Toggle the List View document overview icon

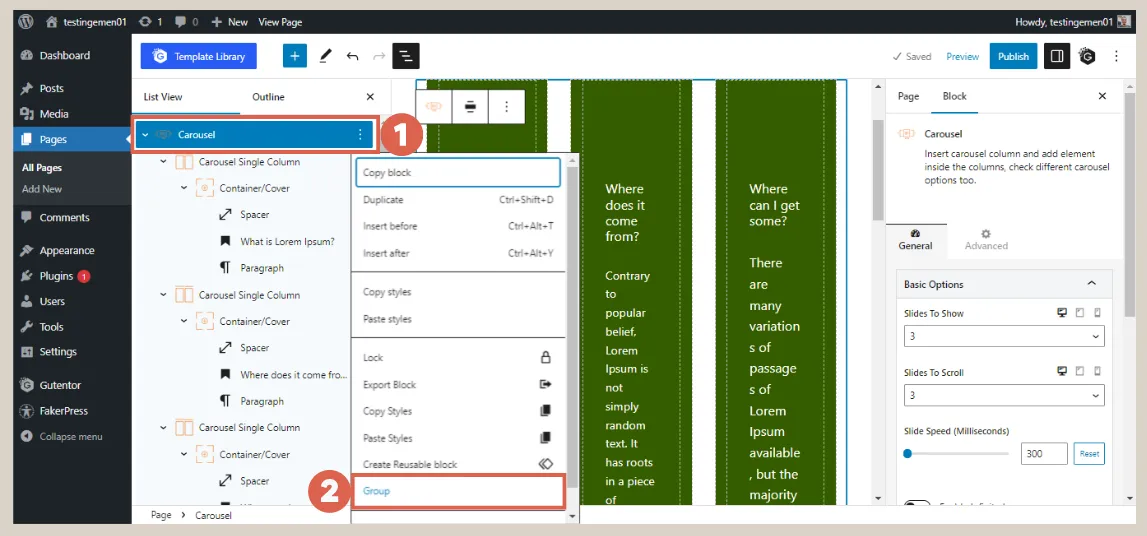(x=406, y=57)
